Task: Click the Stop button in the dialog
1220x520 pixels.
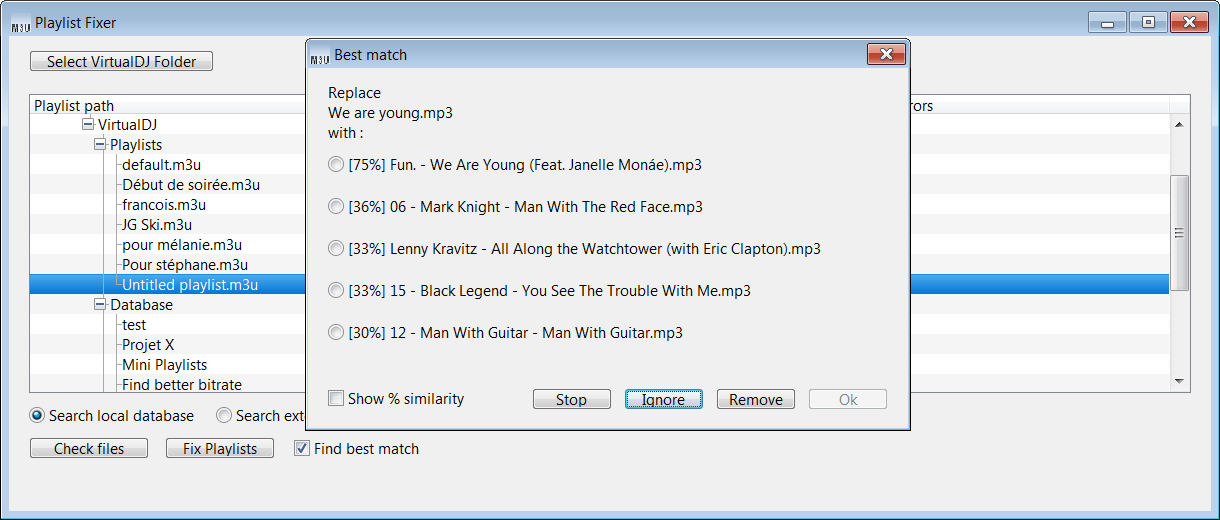Action: tap(571, 399)
